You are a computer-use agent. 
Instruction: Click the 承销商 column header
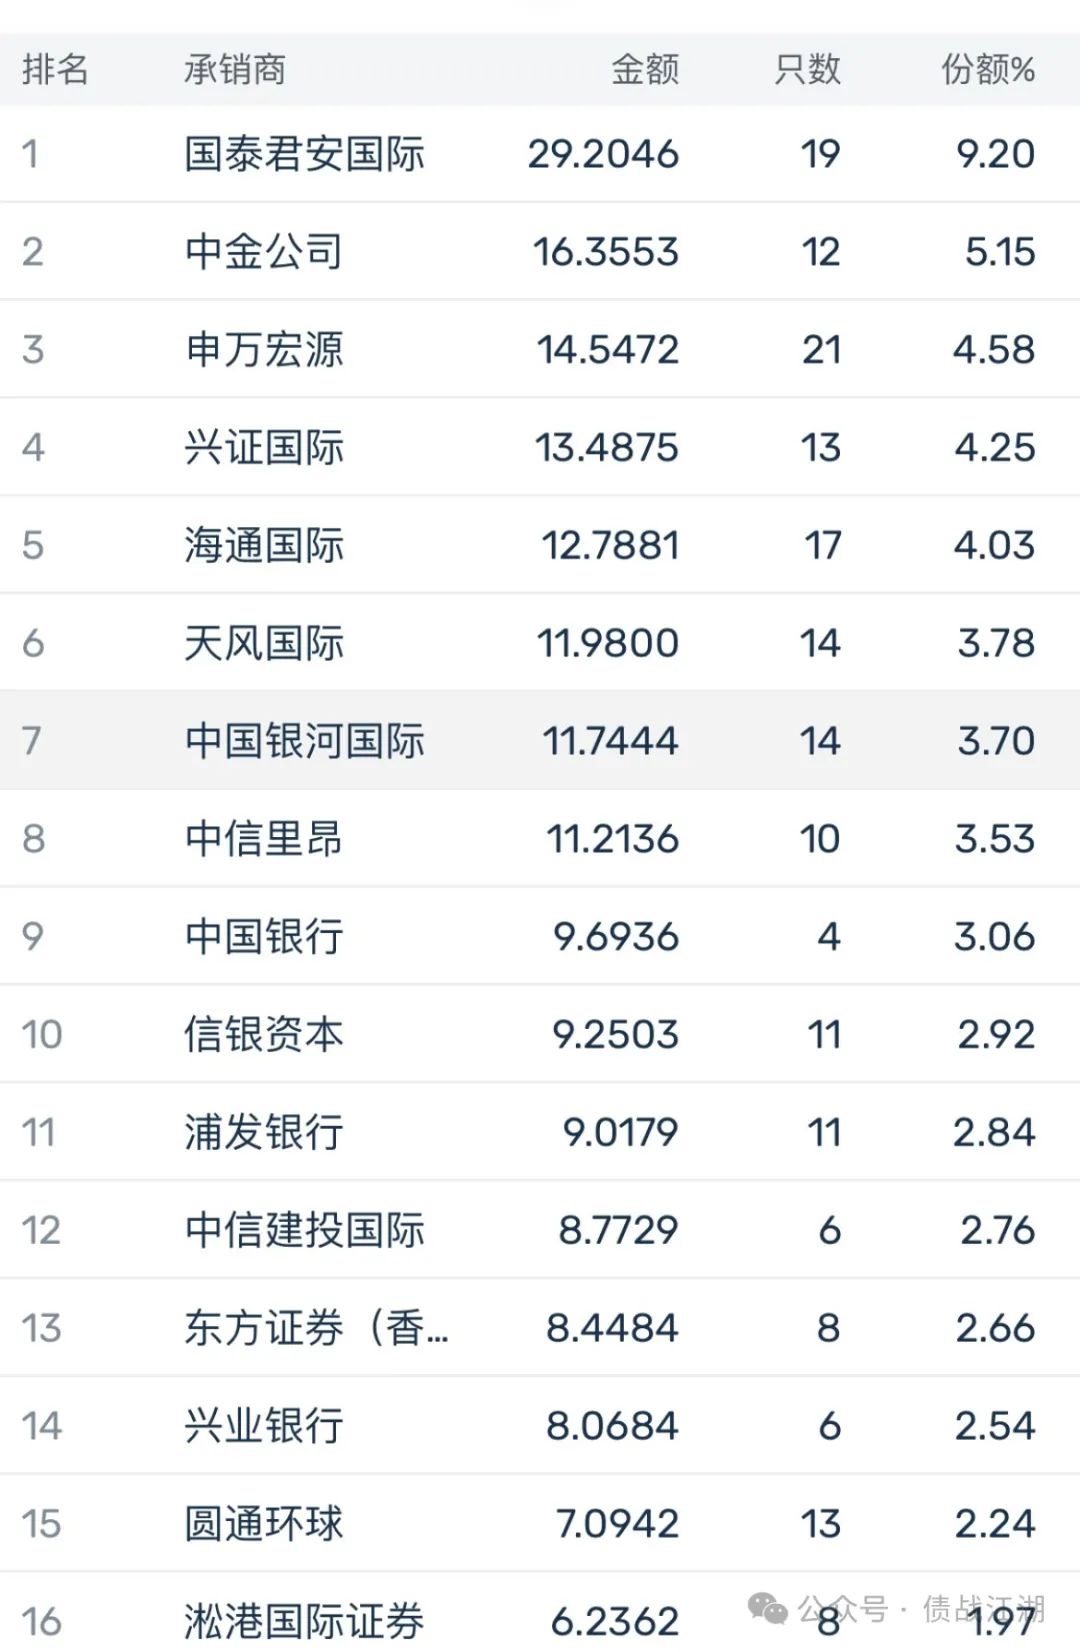coord(235,69)
